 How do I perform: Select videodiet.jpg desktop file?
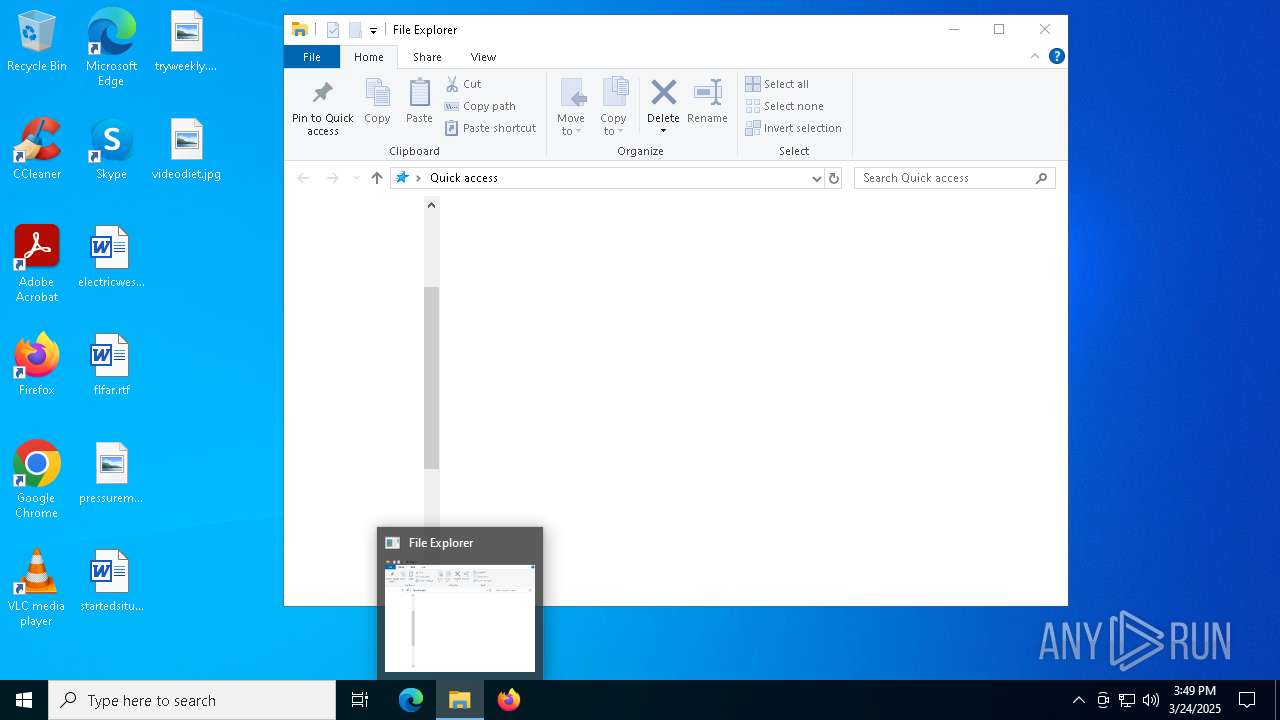point(186,150)
